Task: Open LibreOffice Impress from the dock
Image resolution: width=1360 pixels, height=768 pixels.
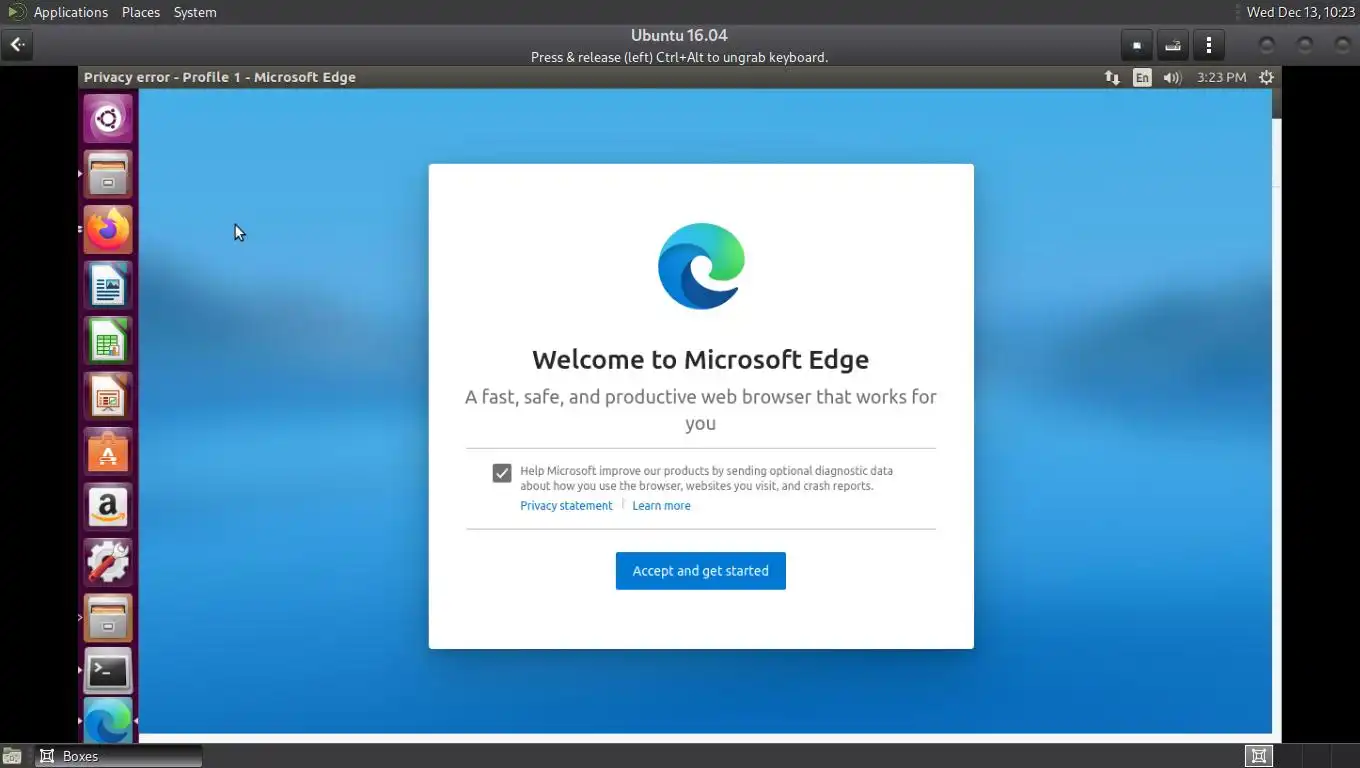Action: [108, 397]
